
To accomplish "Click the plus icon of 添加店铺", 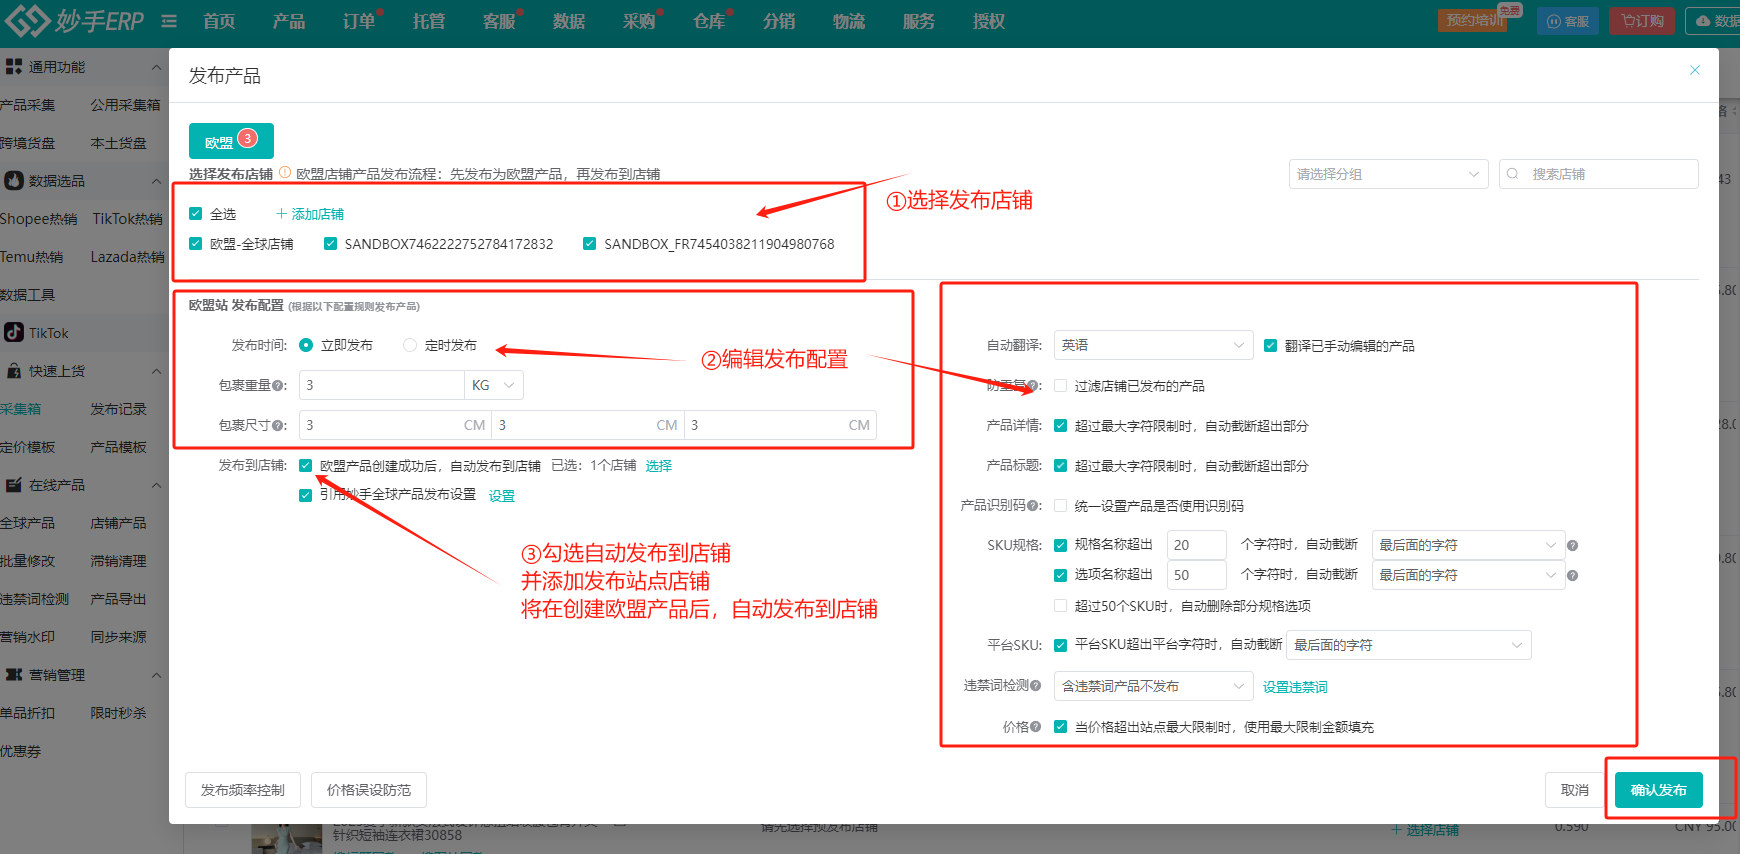I will click(x=281, y=214).
